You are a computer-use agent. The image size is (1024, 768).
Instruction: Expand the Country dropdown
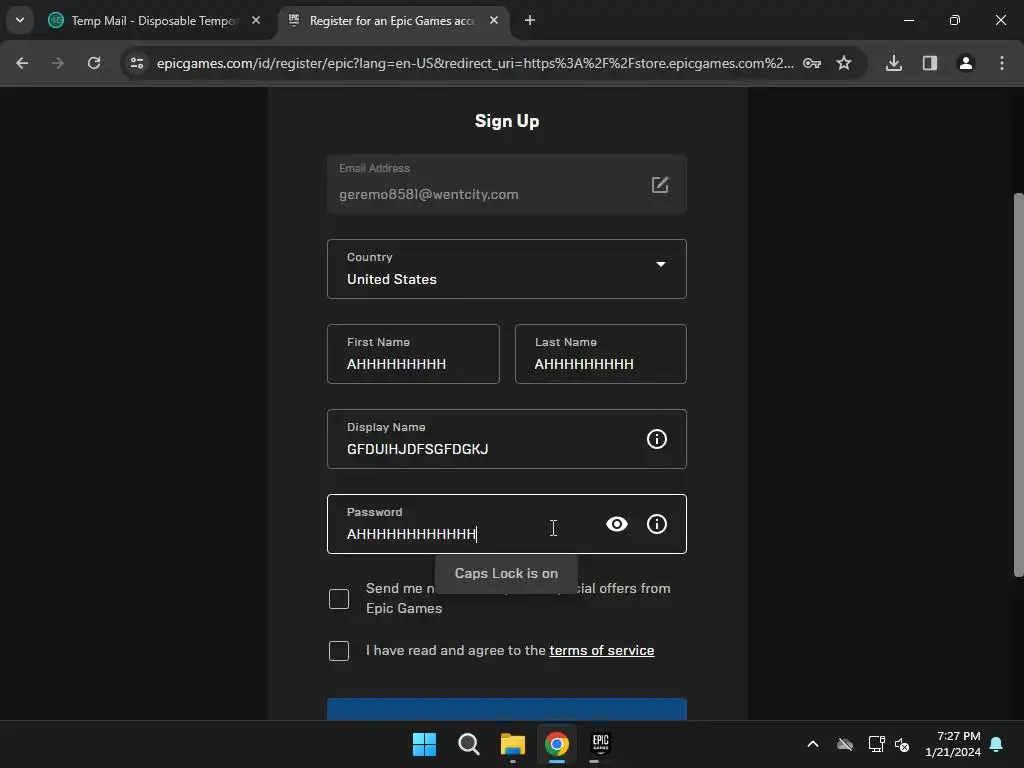coord(507,269)
